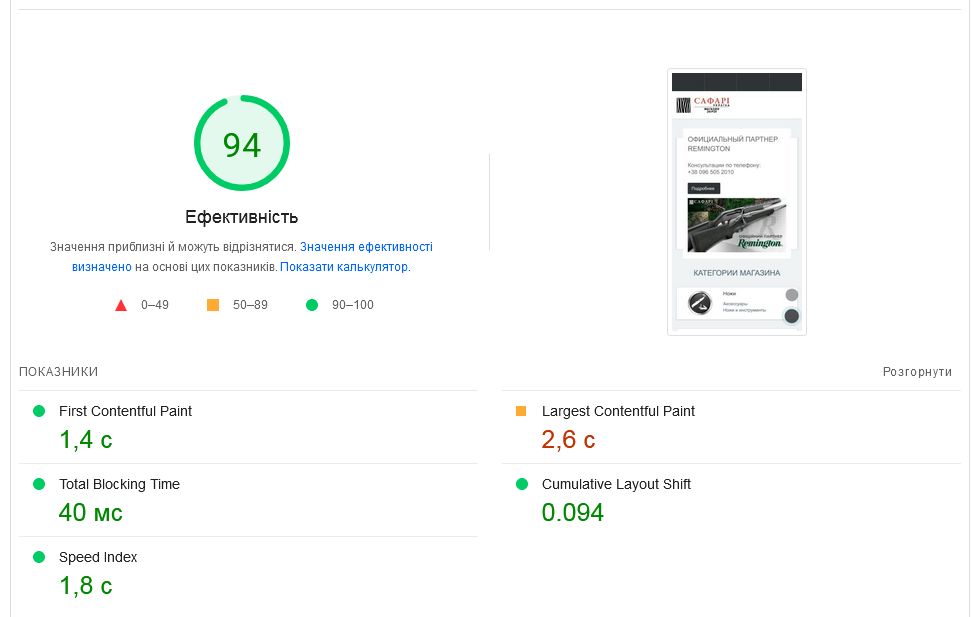The image size is (973, 617).
Task: Open the mobile page screenshot thumbnail
Action: pyautogui.click(x=737, y=201)
